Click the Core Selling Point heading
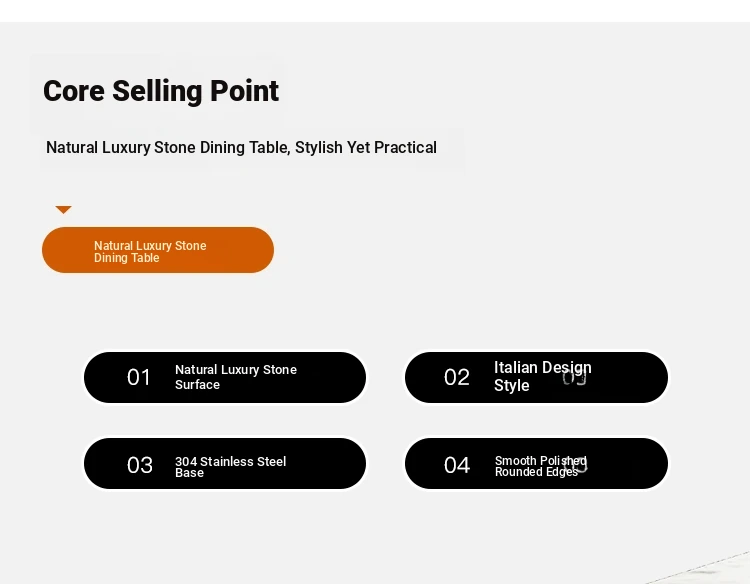The width and height of the screenshot is (750, 584). 161,91
